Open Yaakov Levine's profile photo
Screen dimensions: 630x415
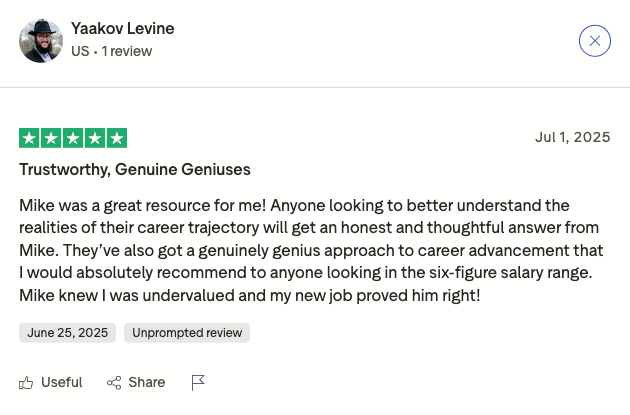coord(41,41)
